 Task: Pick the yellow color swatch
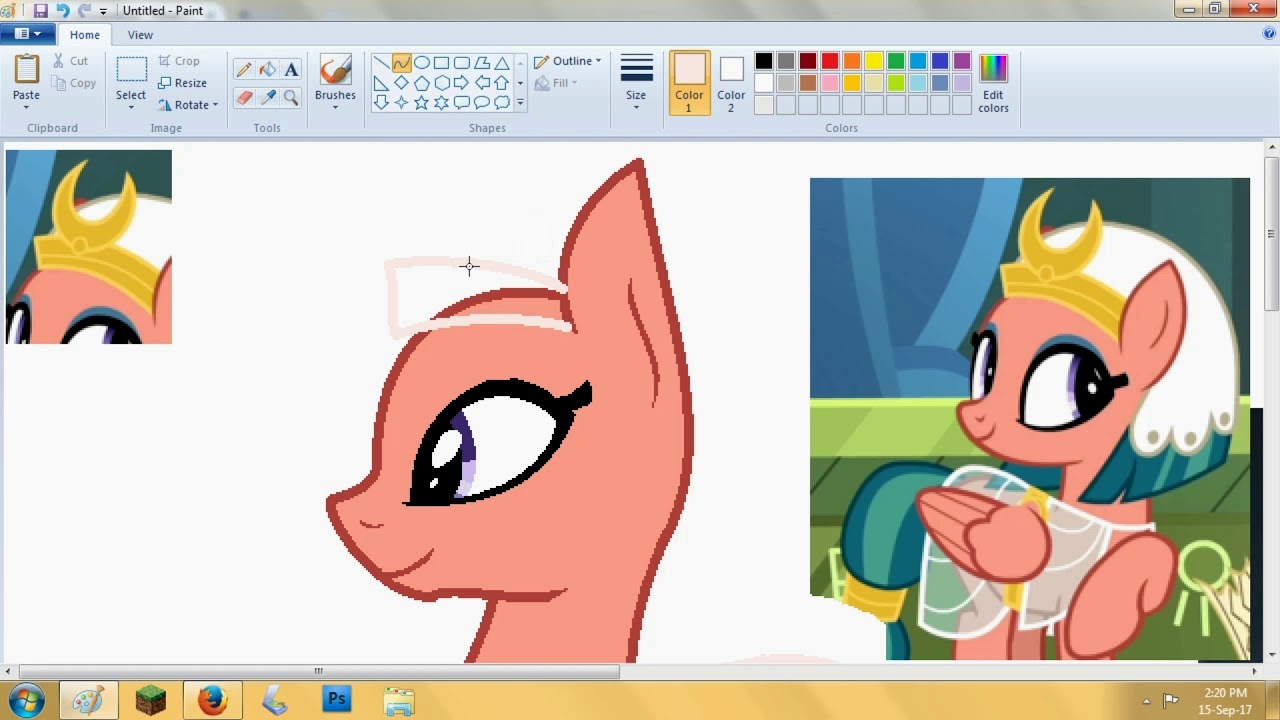(874, 62)
